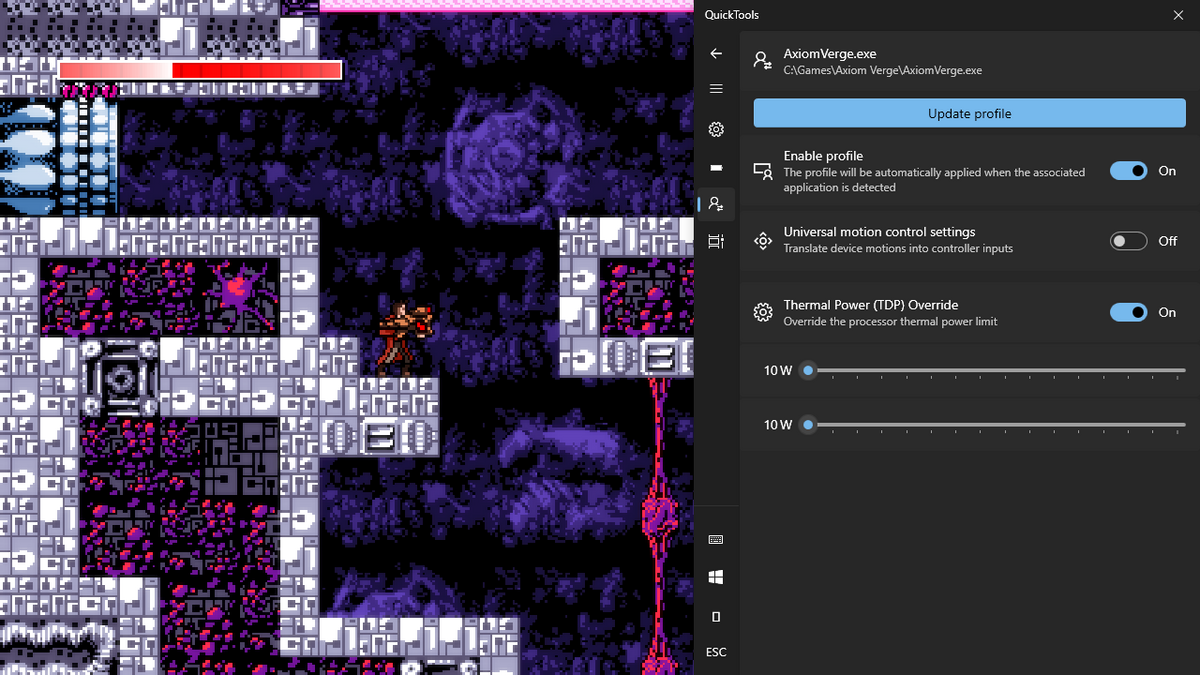Click the Enable profile label
Viewport: 1200px width, 675px height.
pyautogui.click(x=823, y=156)
